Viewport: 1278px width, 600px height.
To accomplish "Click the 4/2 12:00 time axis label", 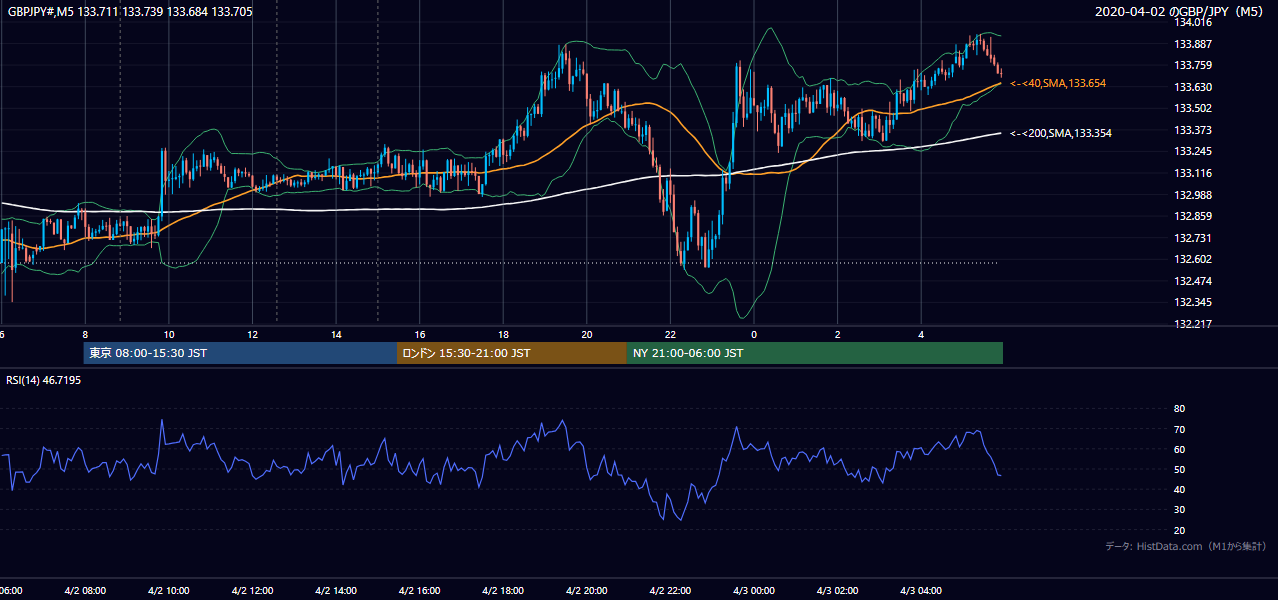I will pyautogui.click(x=252, y=591).
